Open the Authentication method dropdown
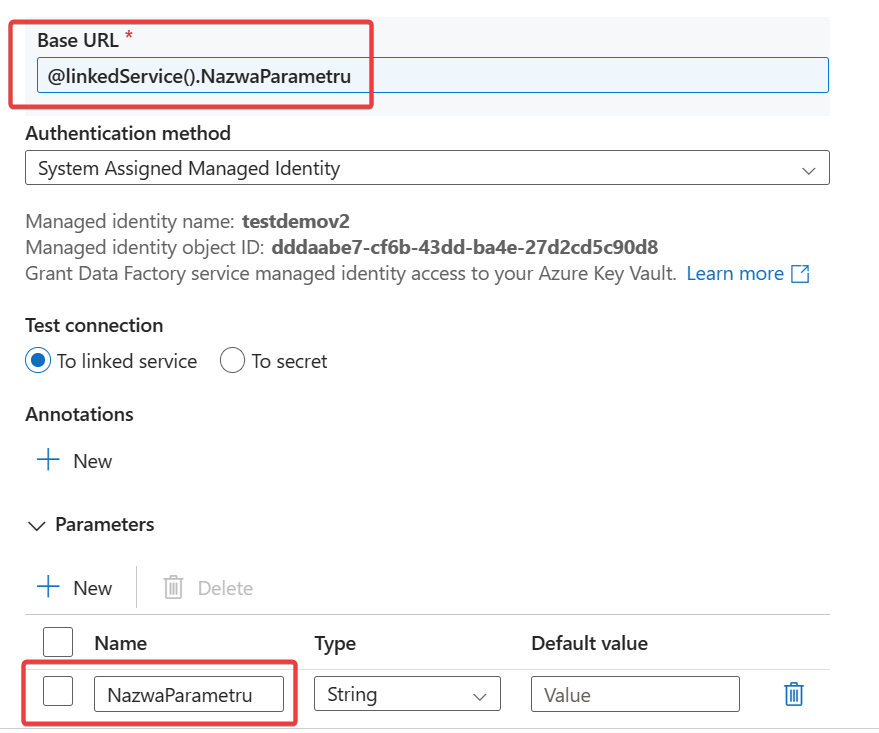The width and height of the screenshot is (879, 733). (x=427, y=169)
